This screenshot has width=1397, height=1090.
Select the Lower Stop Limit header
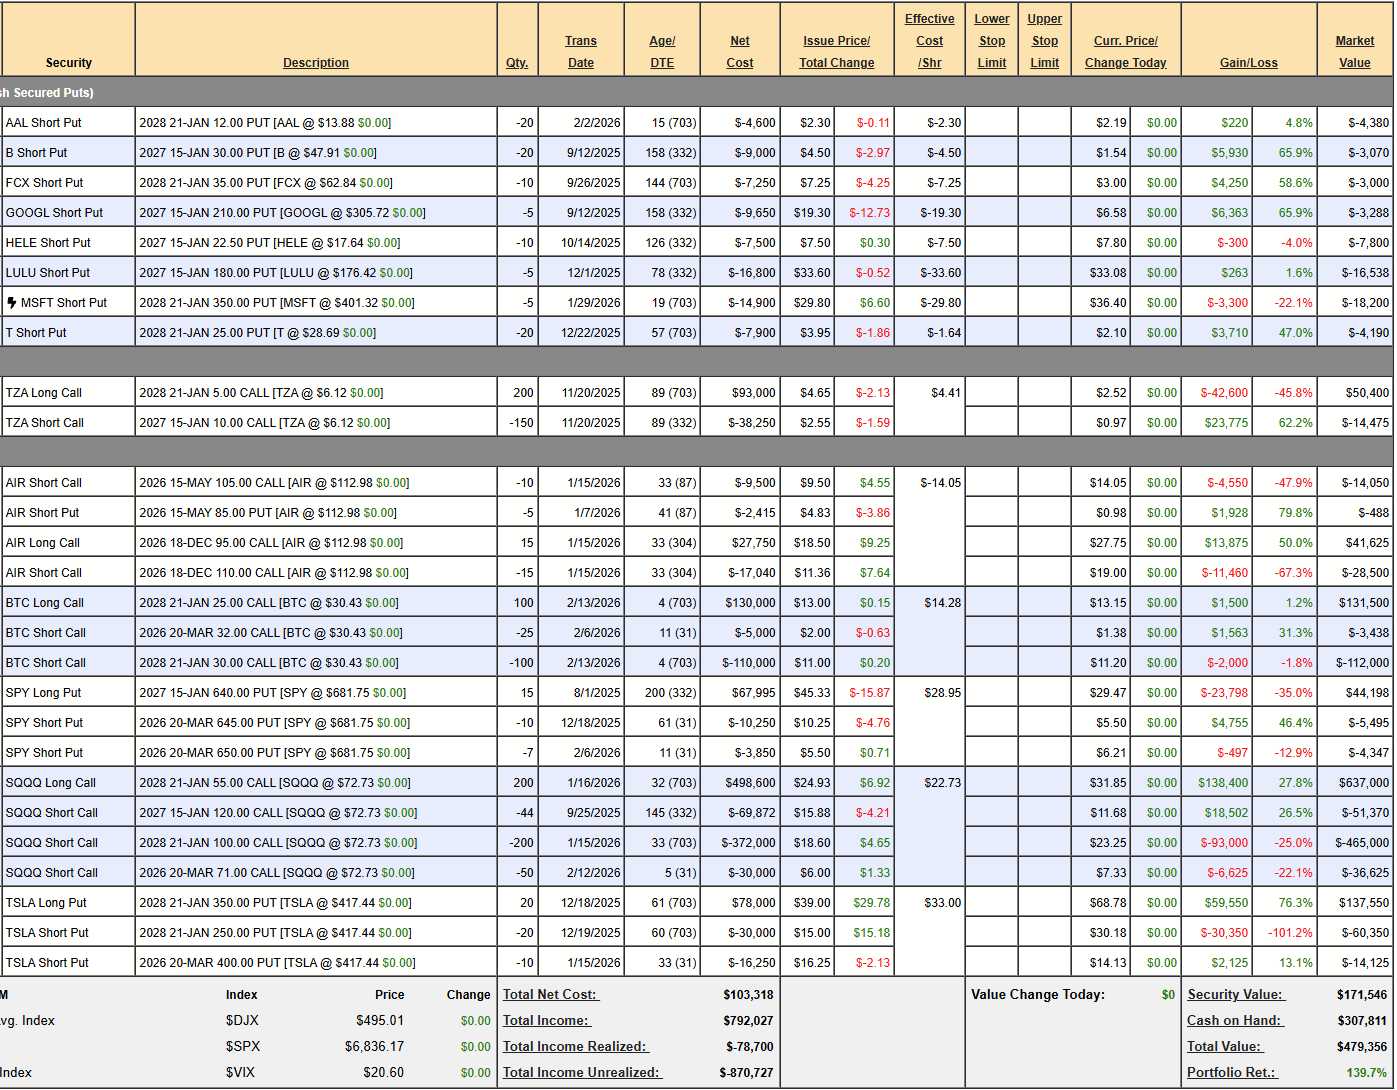pos(991,41)
